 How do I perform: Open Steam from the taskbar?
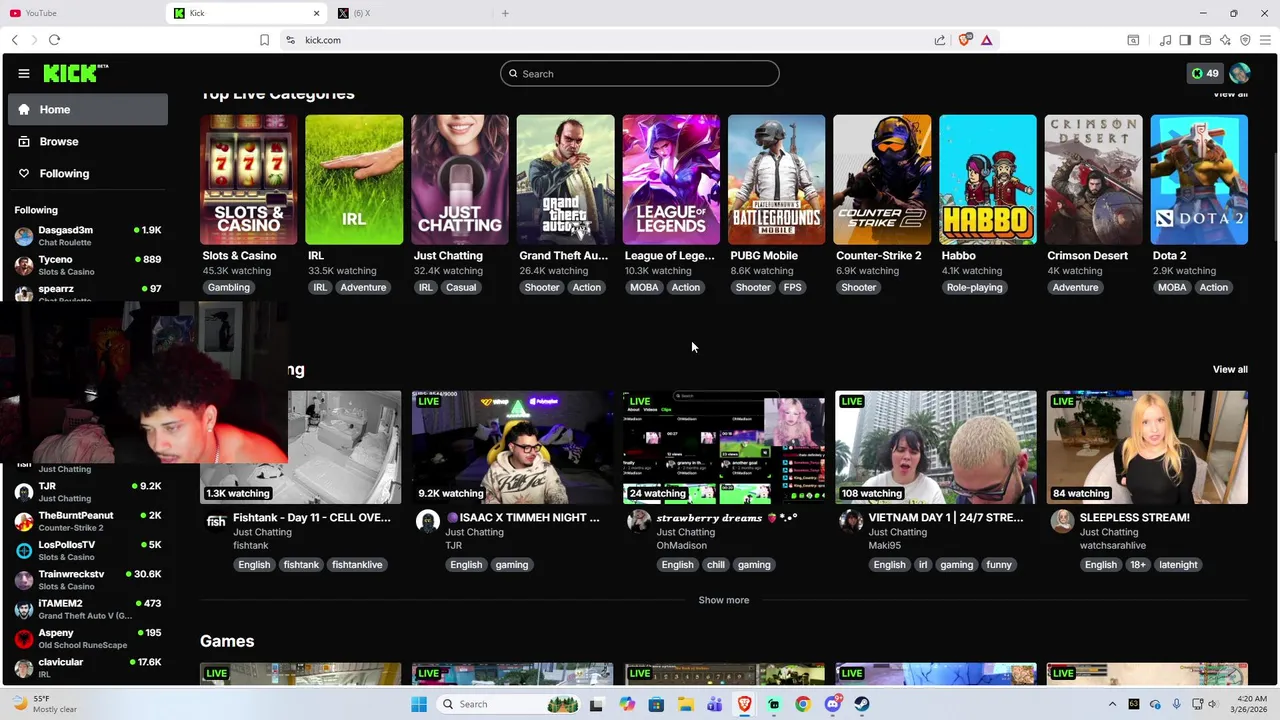tap(862, 704)
